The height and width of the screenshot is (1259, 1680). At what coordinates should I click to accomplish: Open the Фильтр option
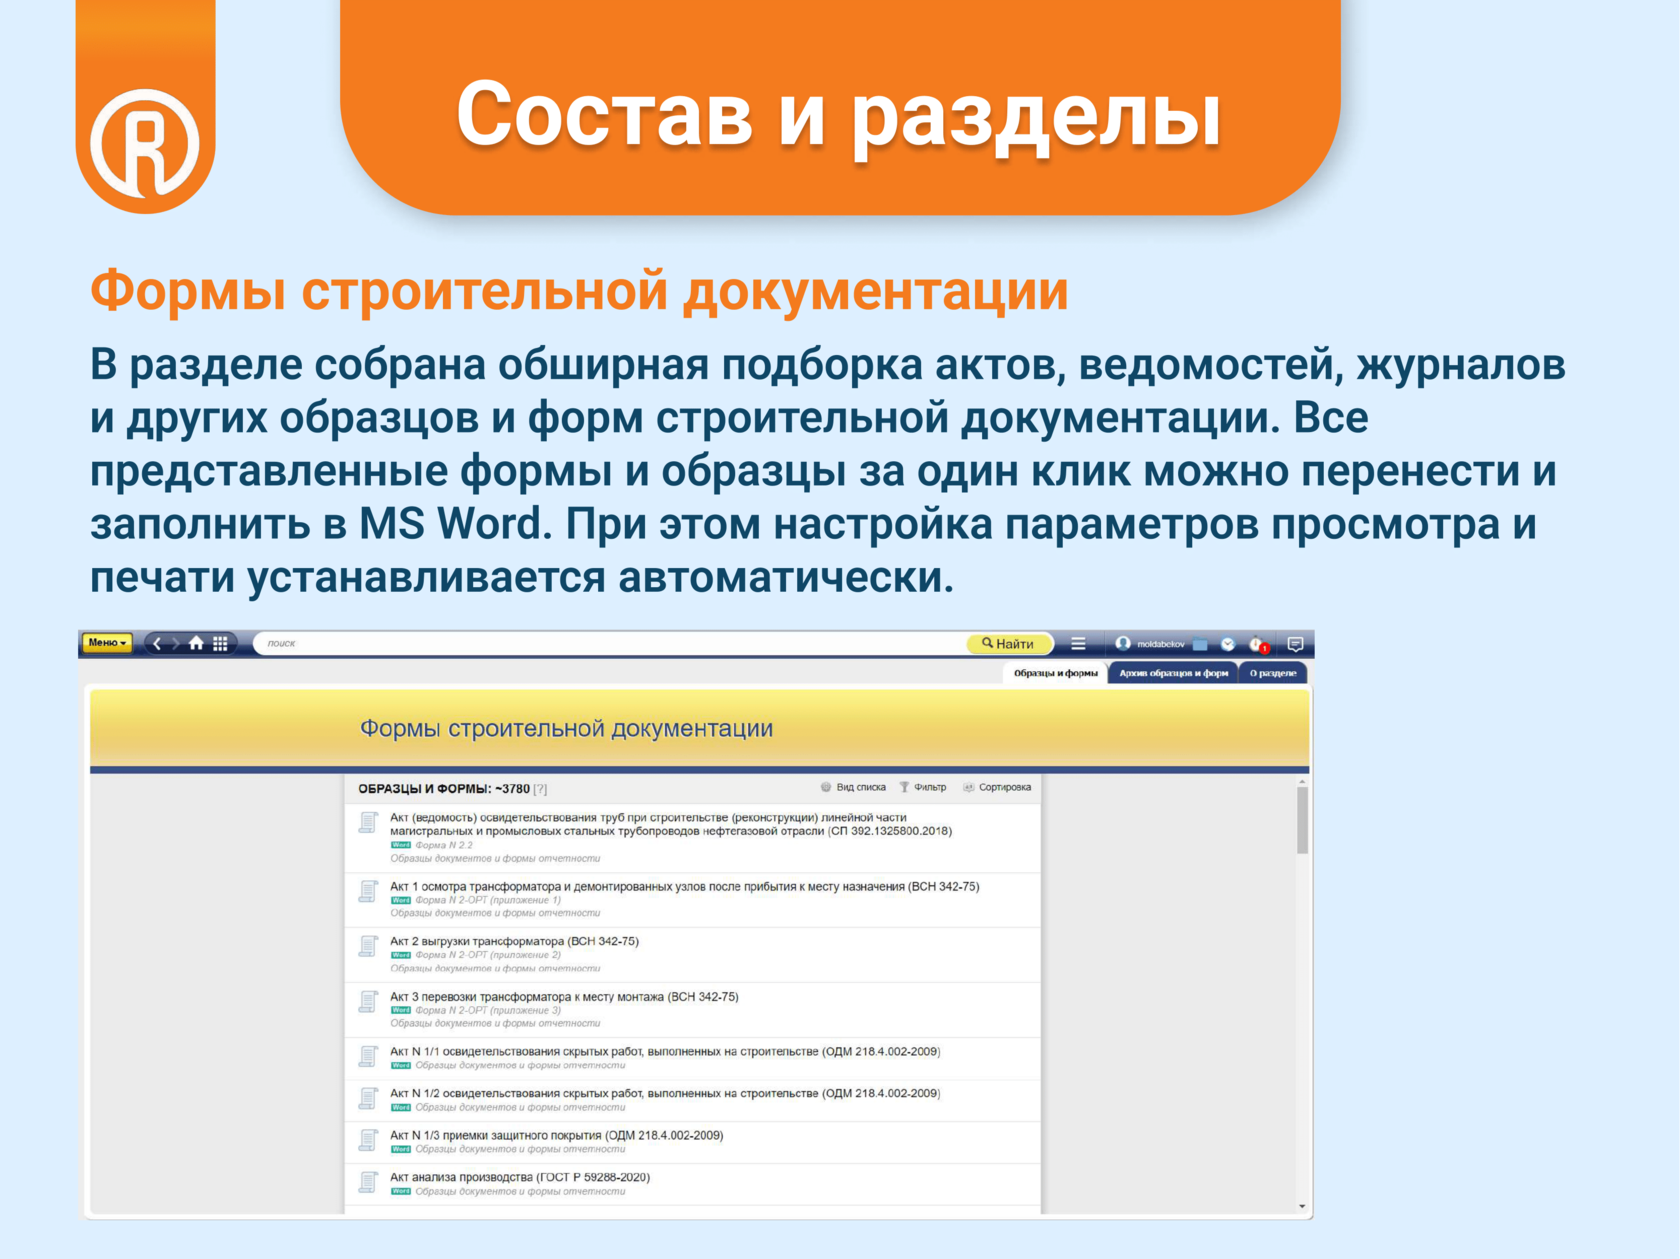923,788
